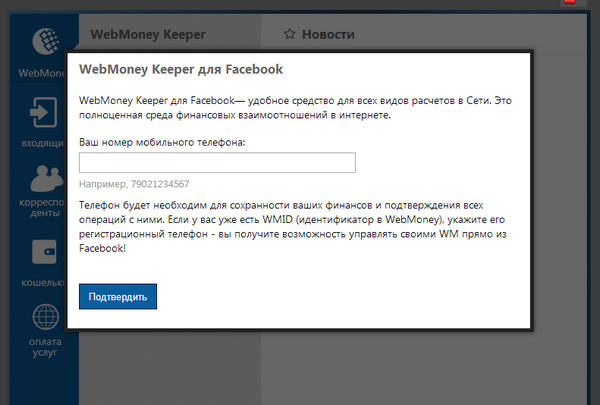Open the correspondents people icon
The width and height of the screenshot is (600, 405).
tap(47, 178)
